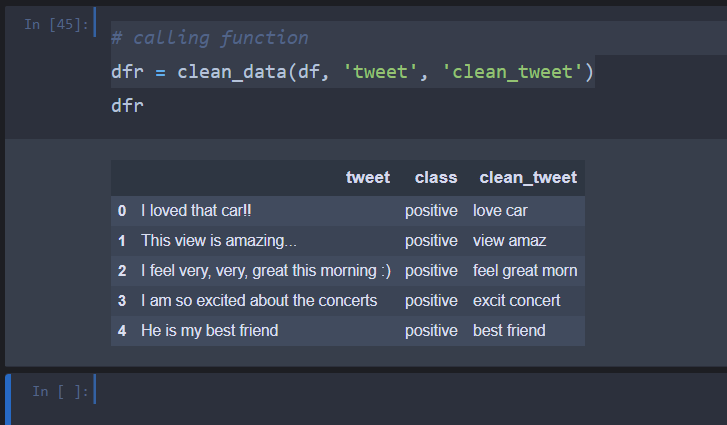The height and width of the screenshot is (425, 727).
Task: Click the 'best friend' clean tweet cell
Action: click(509, 331)
